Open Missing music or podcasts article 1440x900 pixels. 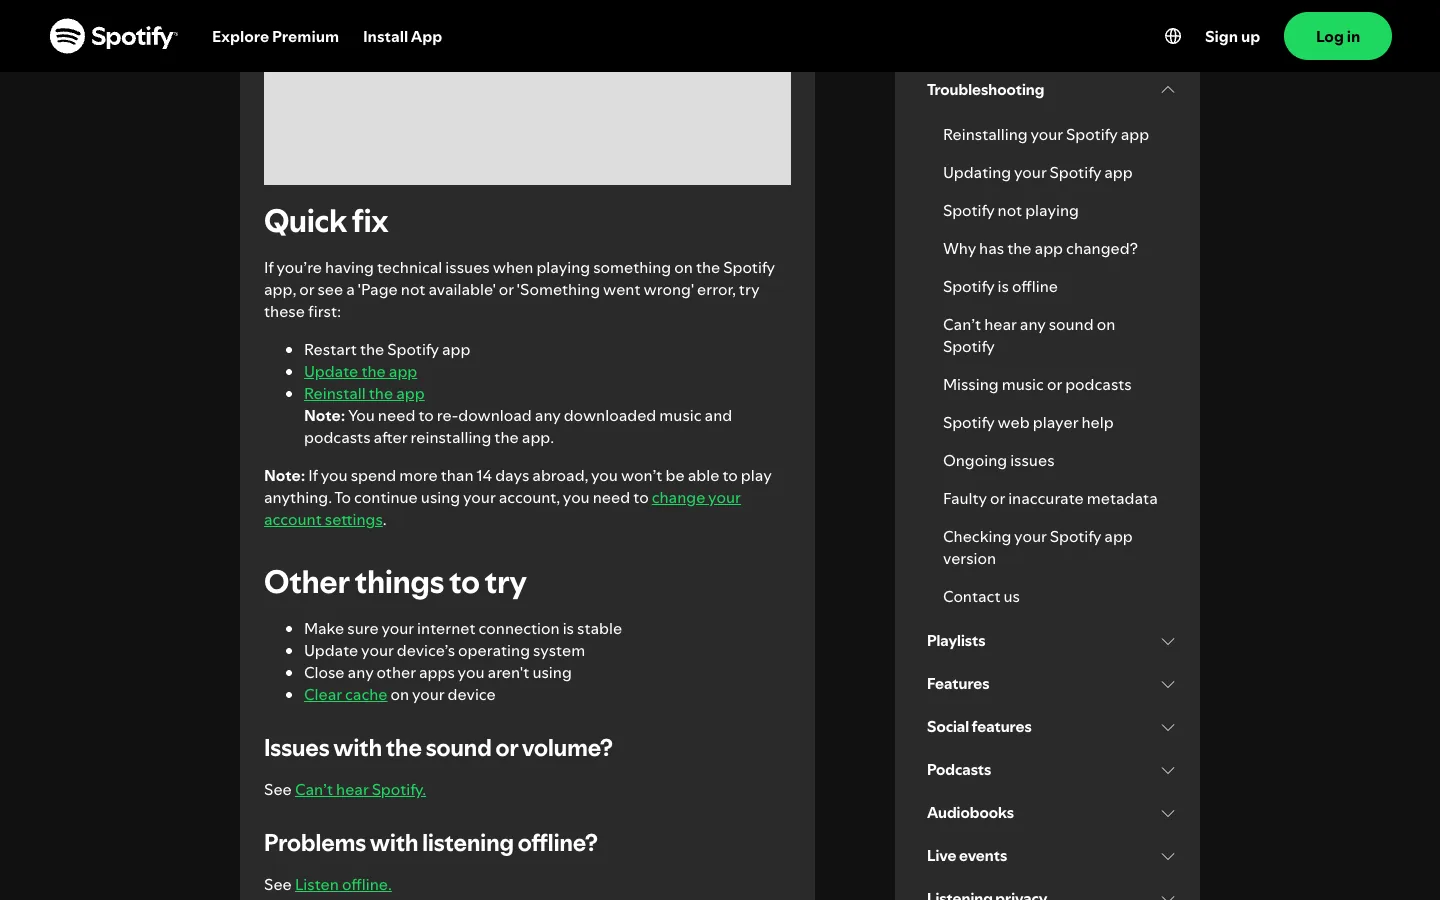1037,385
